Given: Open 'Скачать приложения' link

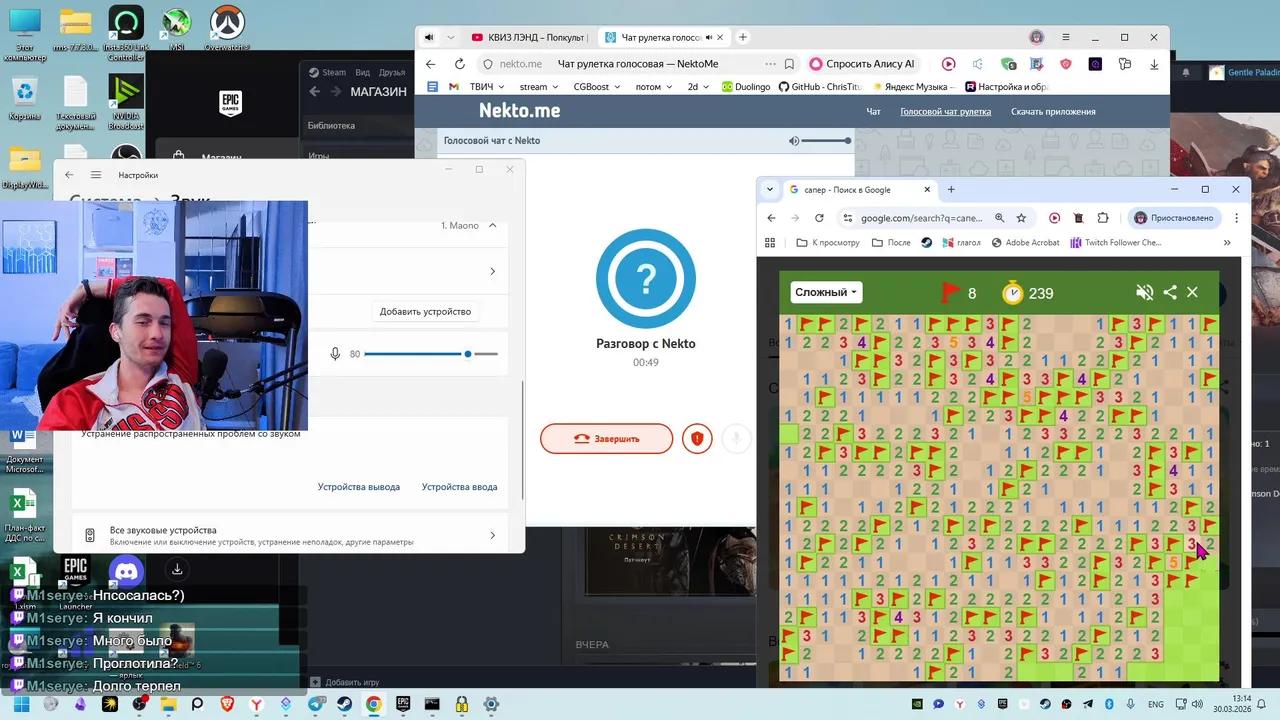Looking at the screenshot, I should point(1053,112).
